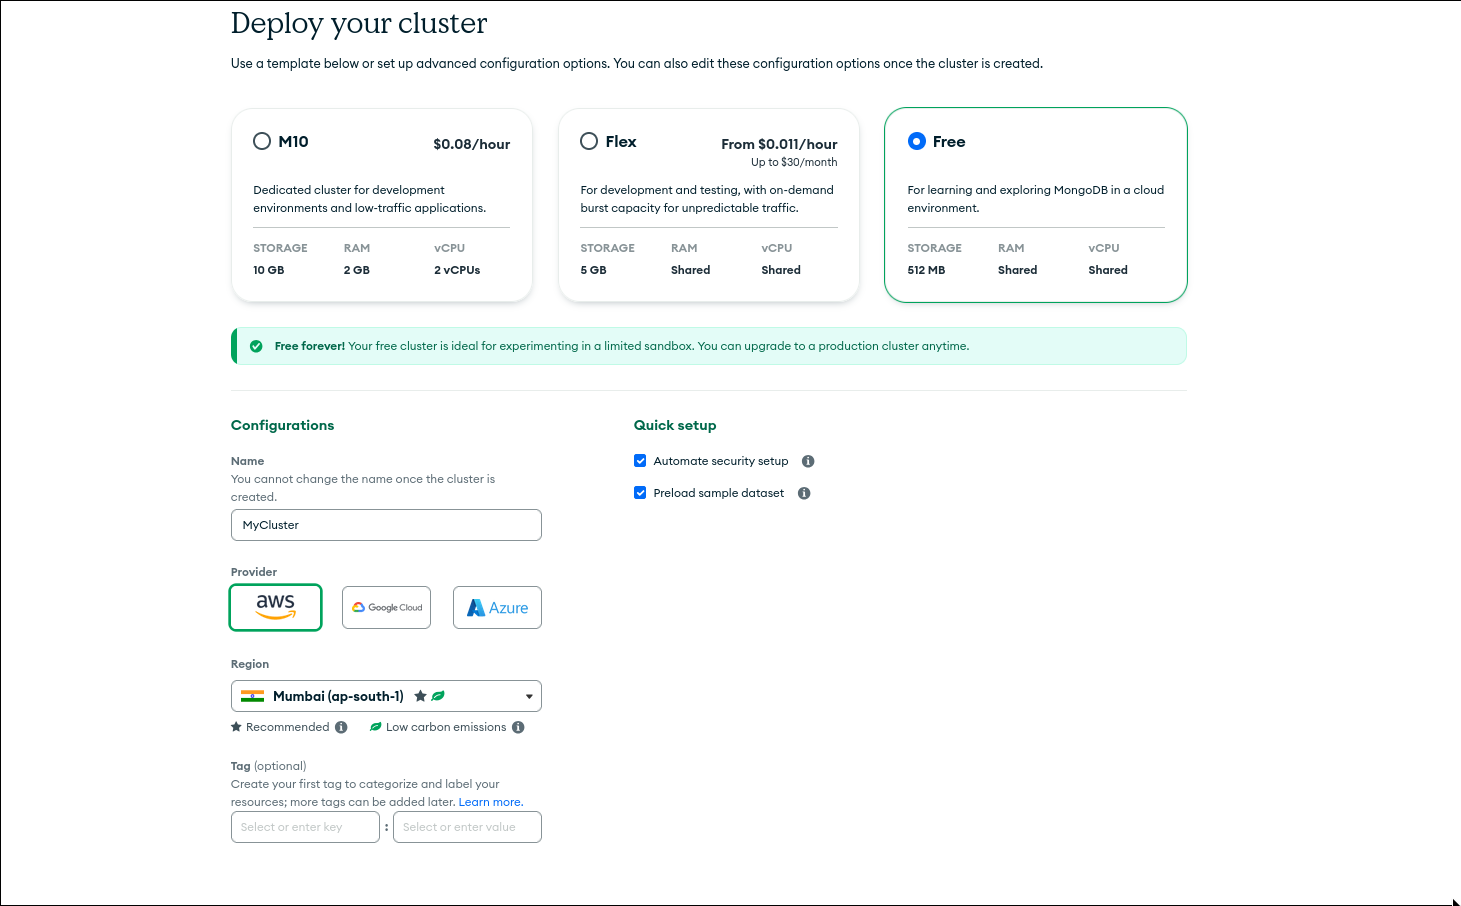The width and height of the screenshot is (1461, 906).
Task: Click info icon next to Recommended
Action: [341, 727]
